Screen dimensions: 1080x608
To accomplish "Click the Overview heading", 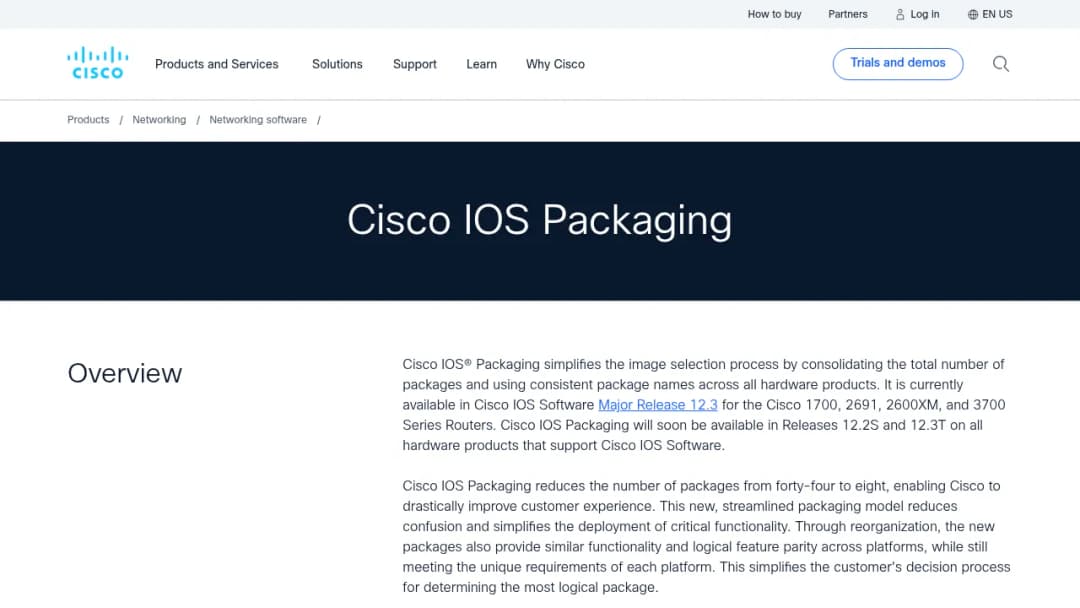I will coord(125,373).
